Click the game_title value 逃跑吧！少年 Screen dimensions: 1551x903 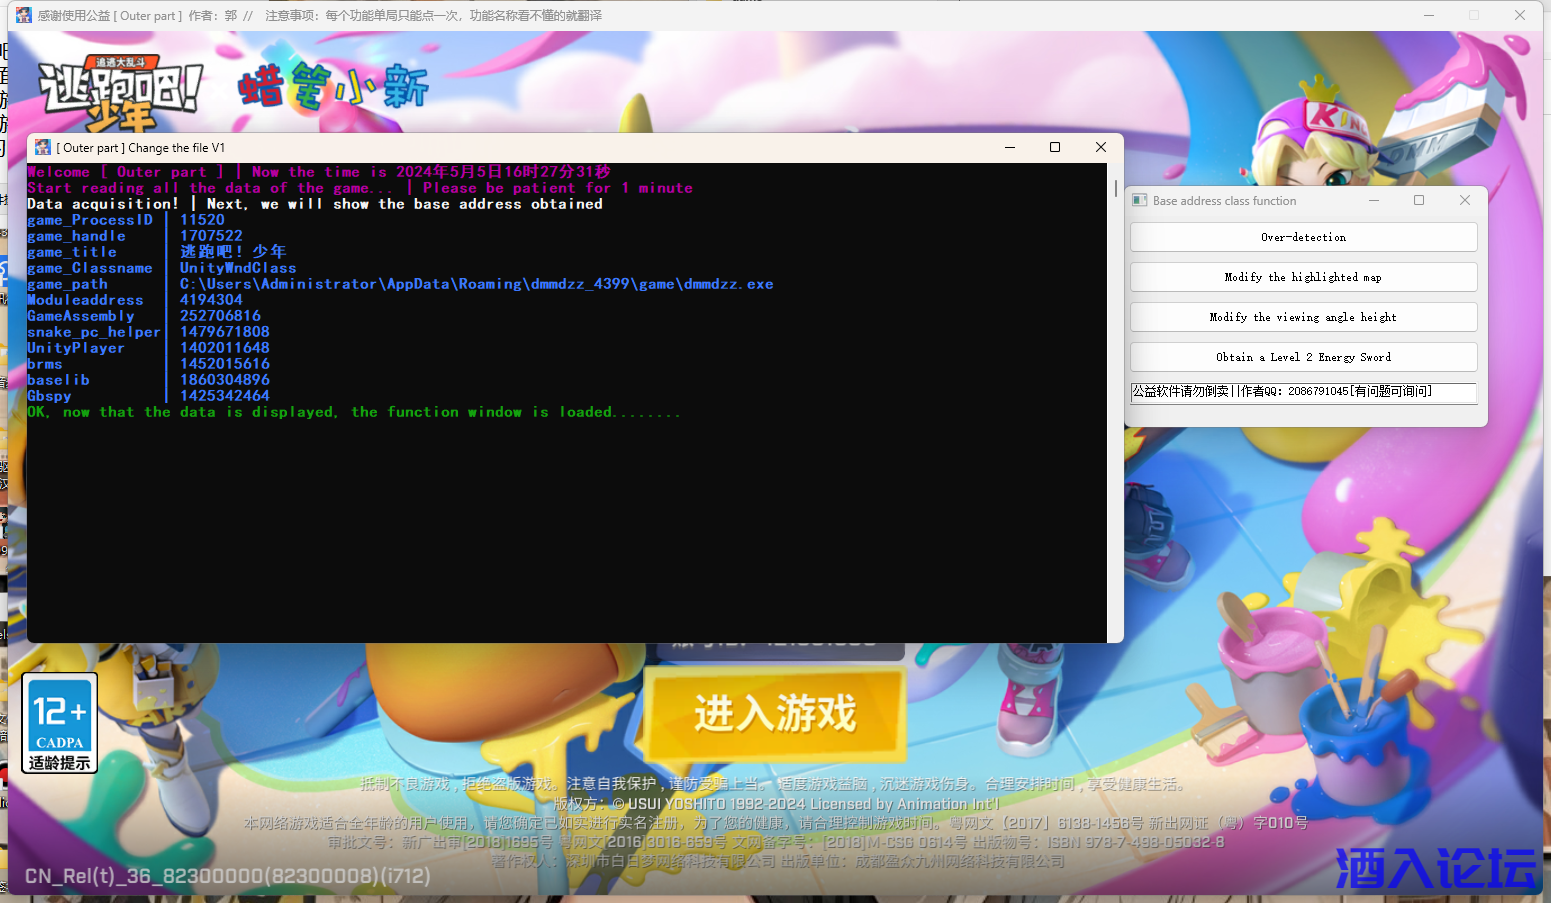[233, 252]
